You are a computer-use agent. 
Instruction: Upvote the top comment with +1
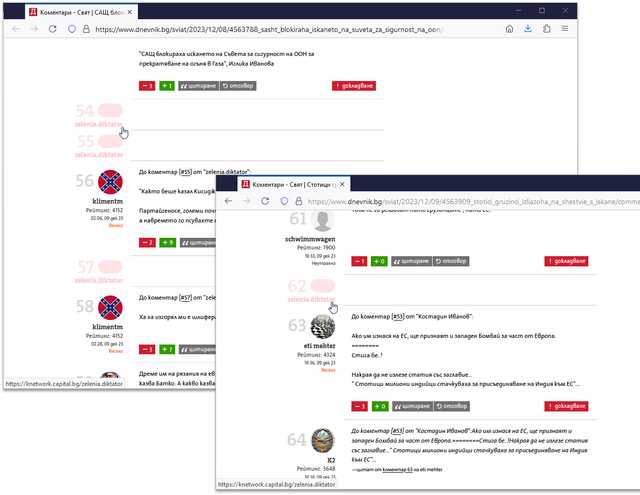(x=167, y=86)
